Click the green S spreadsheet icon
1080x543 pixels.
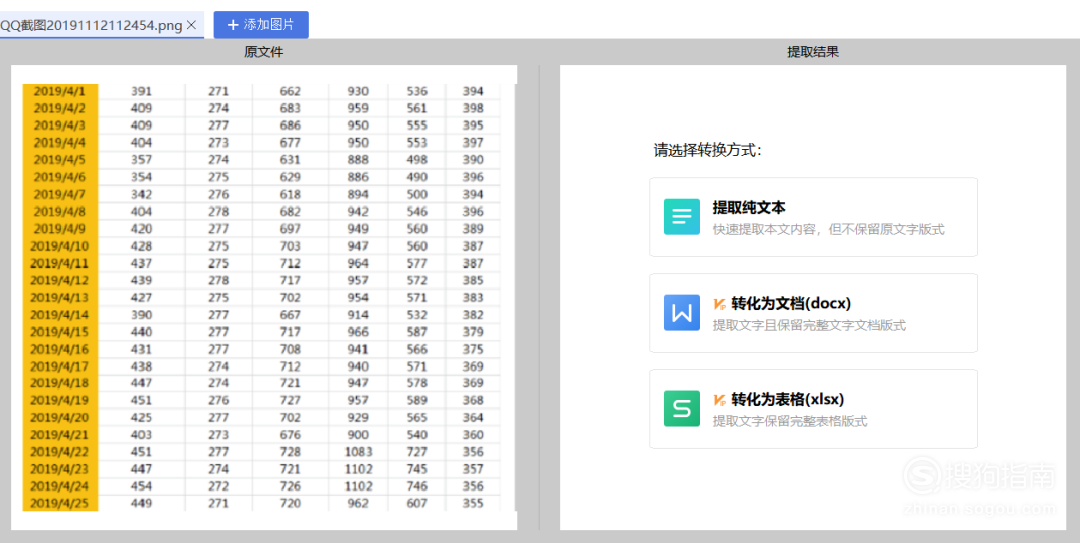click(681, 409)
